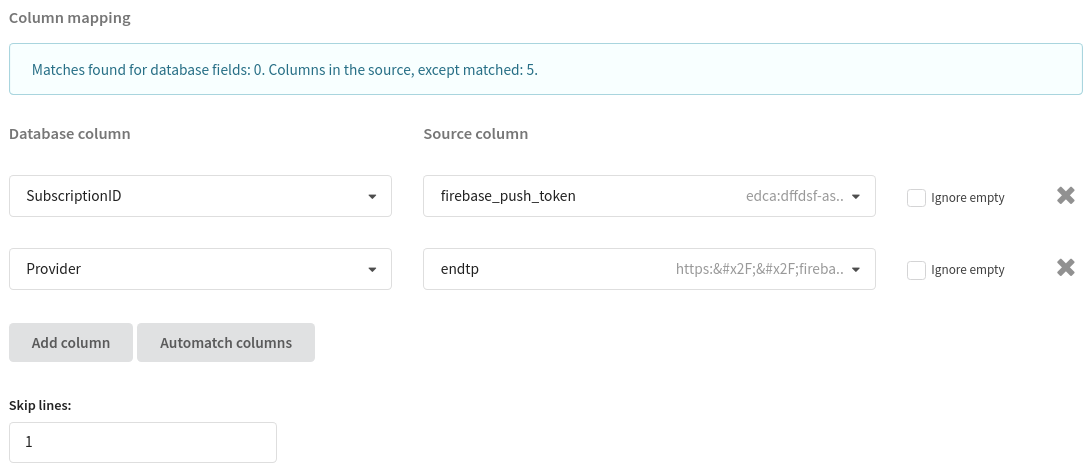Focus the Skip lines input field
The height and width of the screenshot is (468, 1090).
[143, 442]
